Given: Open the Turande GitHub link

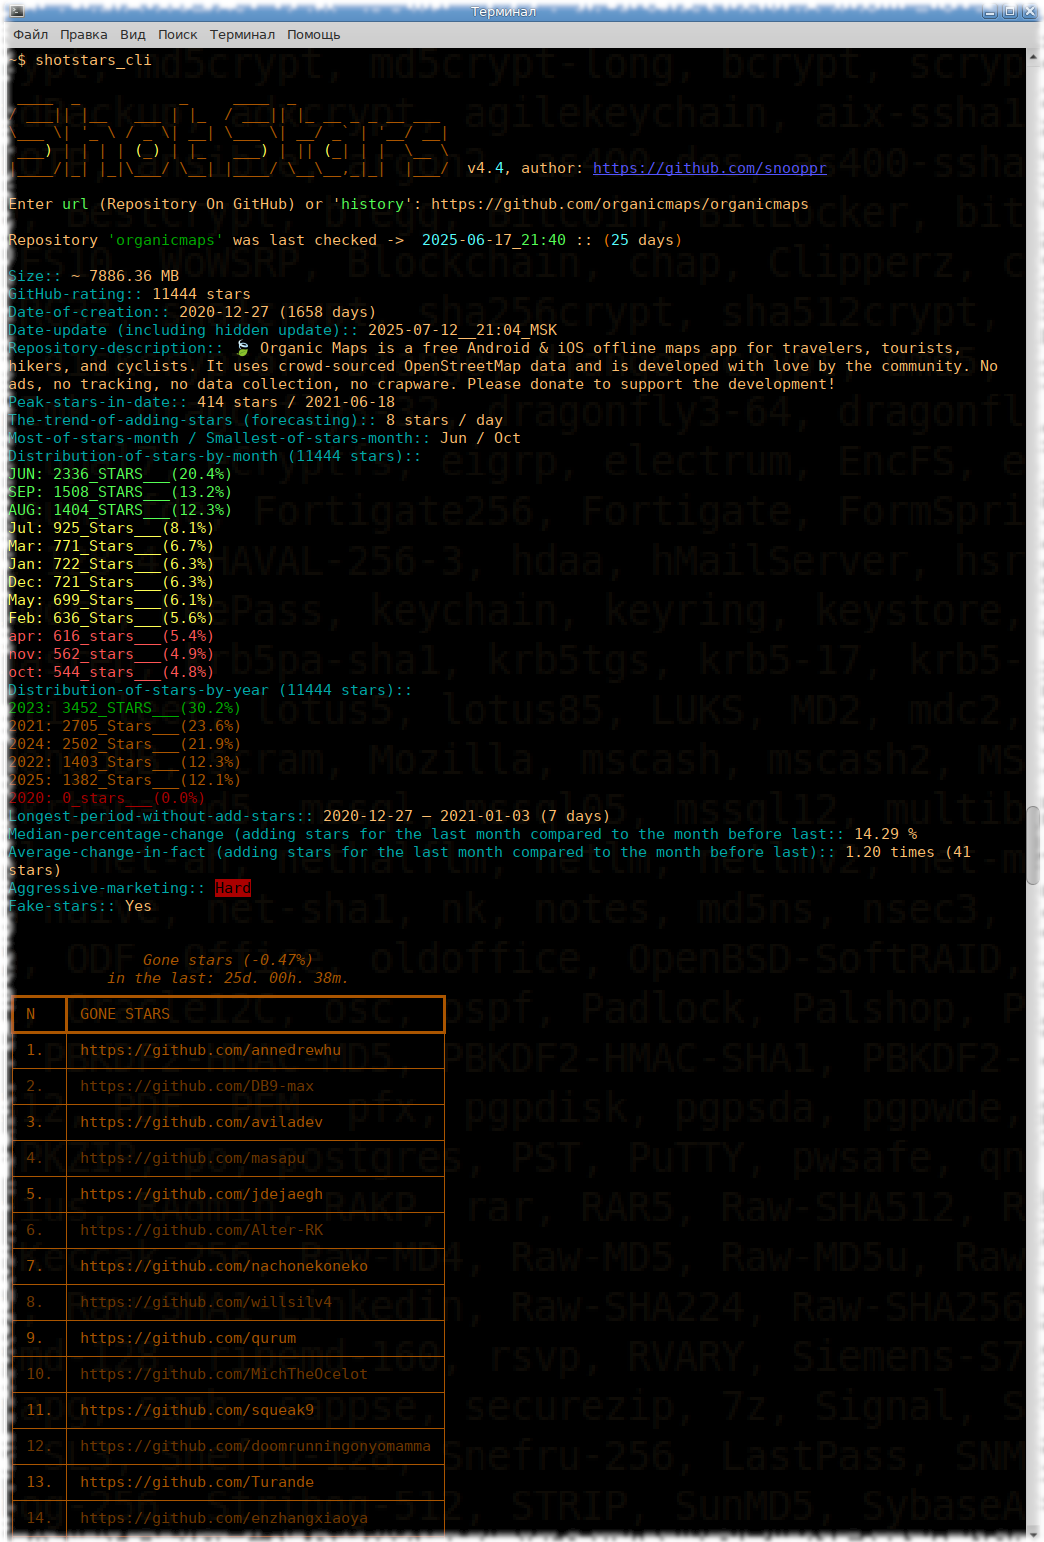Looking at the screenshot, I should (x=196, y=1482).
